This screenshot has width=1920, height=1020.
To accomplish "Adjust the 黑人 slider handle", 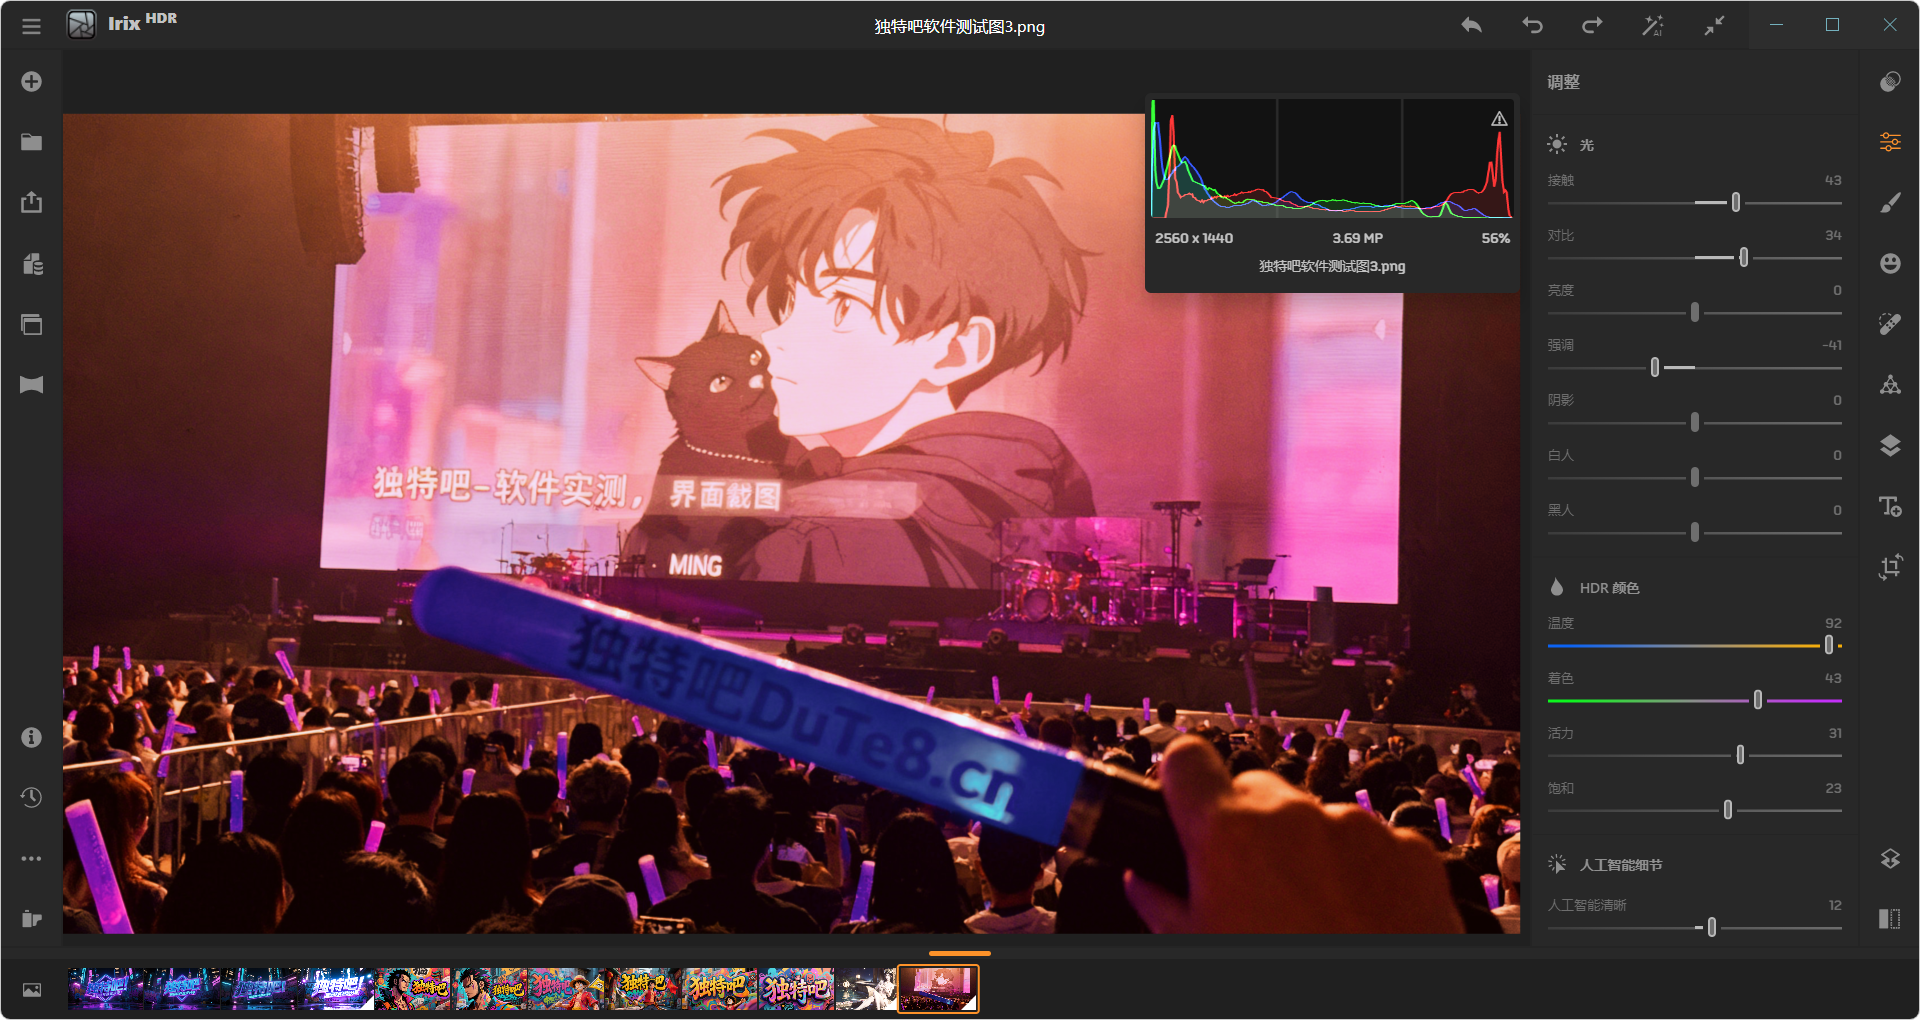I will click(1694, 532).
